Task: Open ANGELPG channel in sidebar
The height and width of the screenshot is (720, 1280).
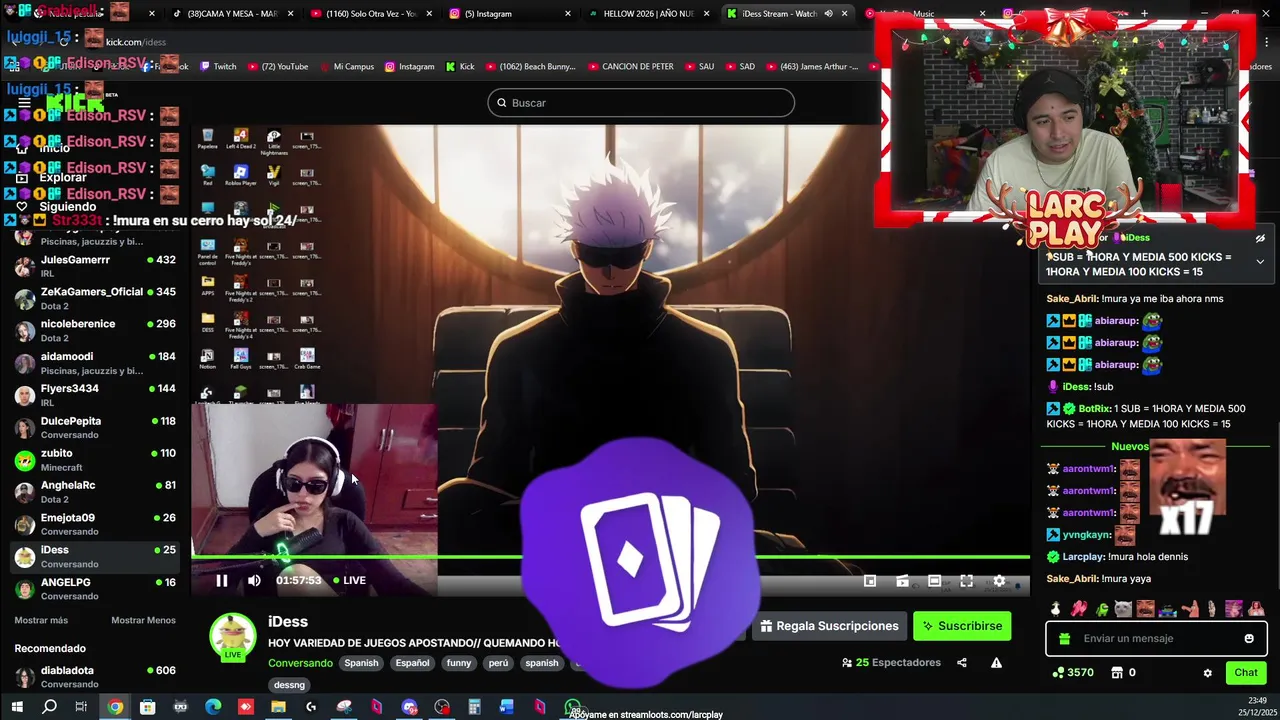Action: pyautogui.click(x=95, y=588)
